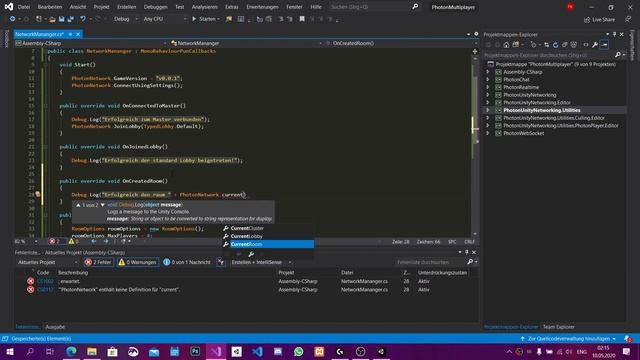Click the Live Share icon
Viewport: 640px width, 360px height.
coord(587,20)
